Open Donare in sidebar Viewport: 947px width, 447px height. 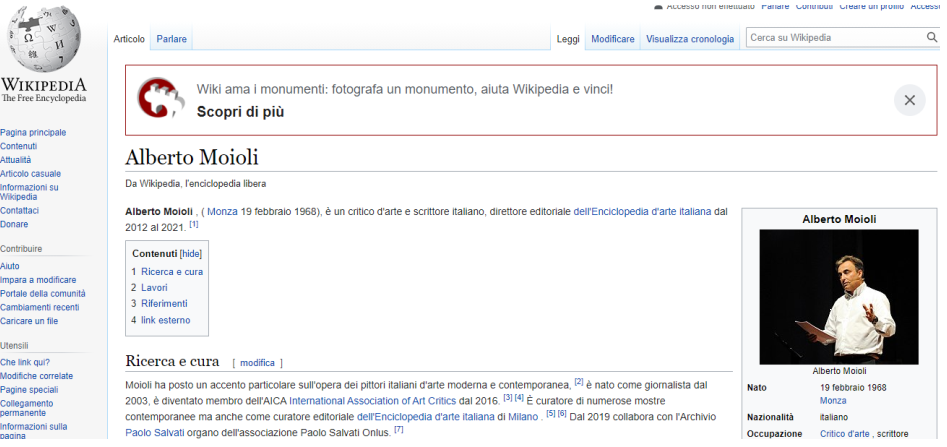click(x=14, y=224)
